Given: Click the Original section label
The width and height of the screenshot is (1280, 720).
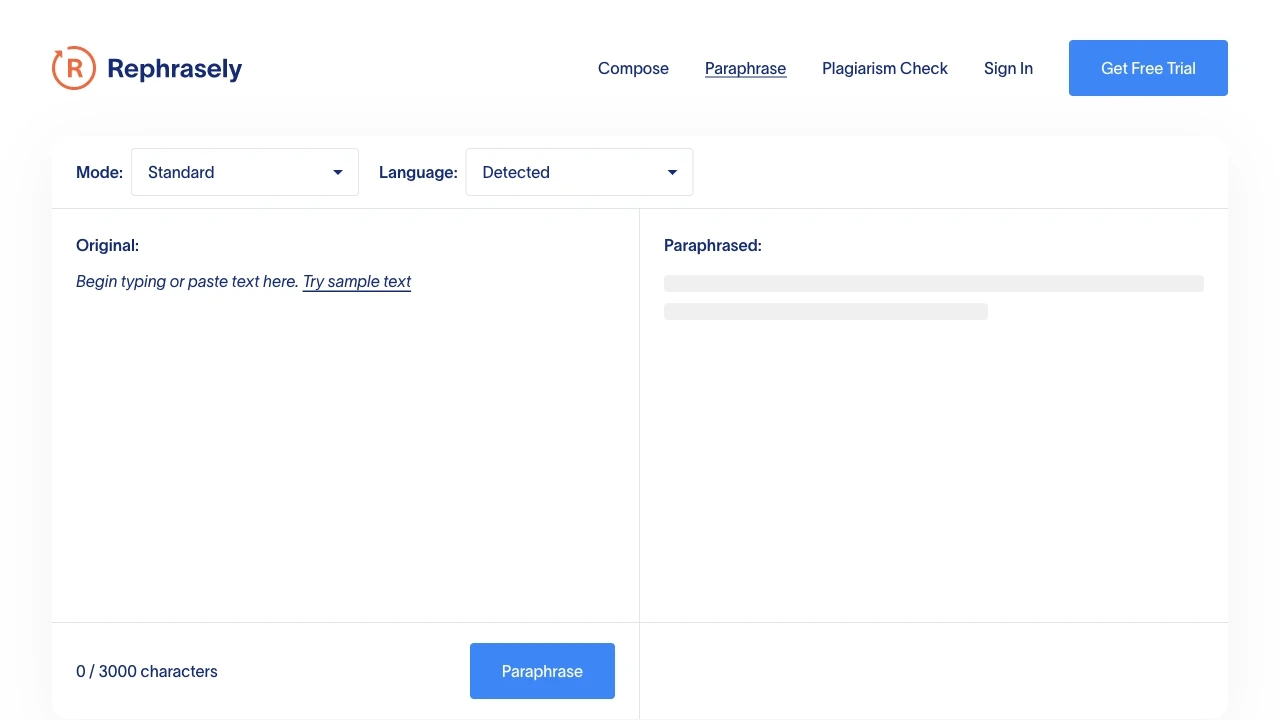Looking at the screenshot, I should [107, 245].
